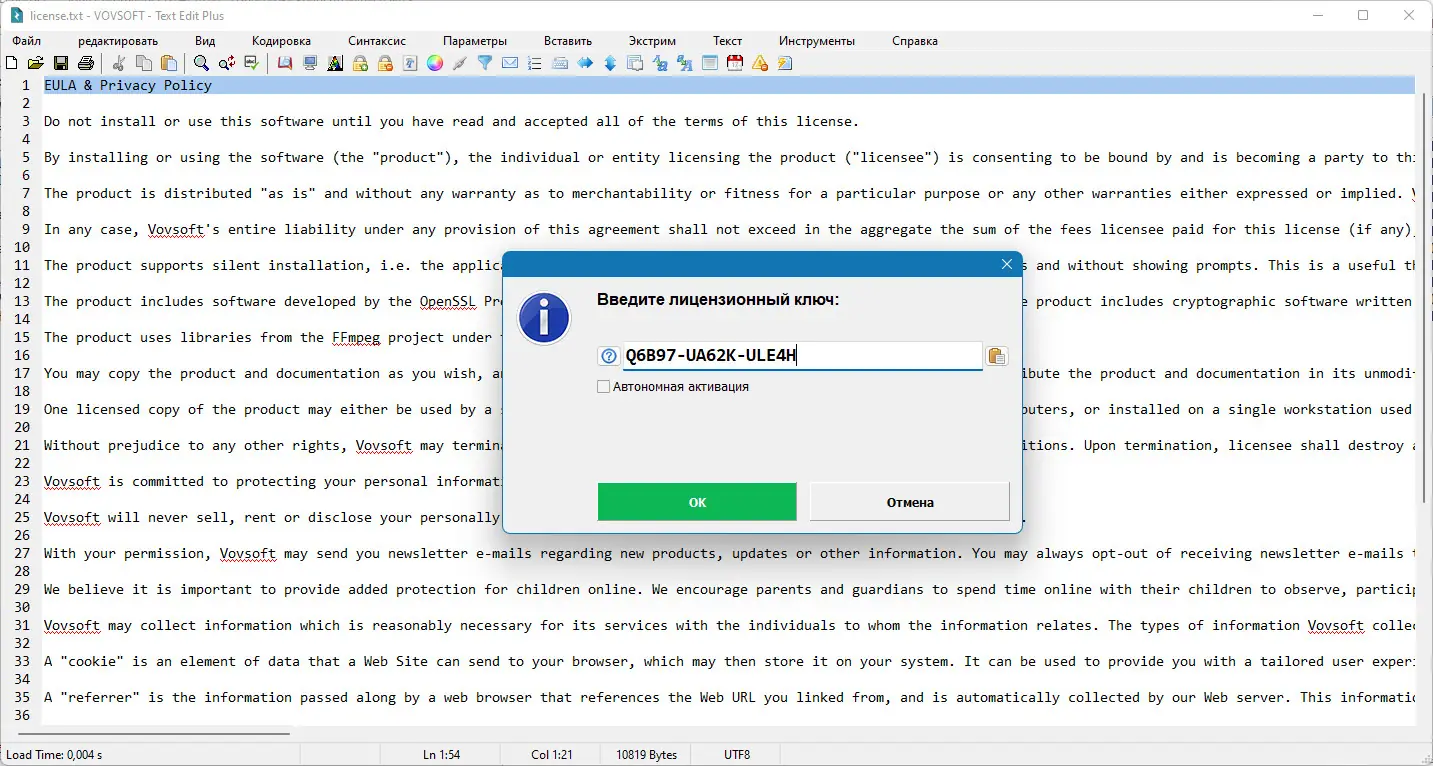Click the New file icon
1433x766 pixels.
click(12, 63)
